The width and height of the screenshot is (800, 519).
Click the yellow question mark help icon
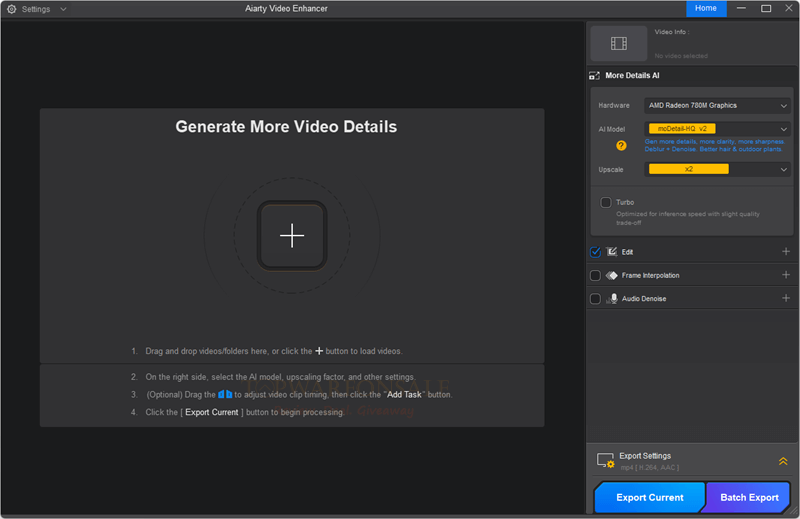point(621,145)
